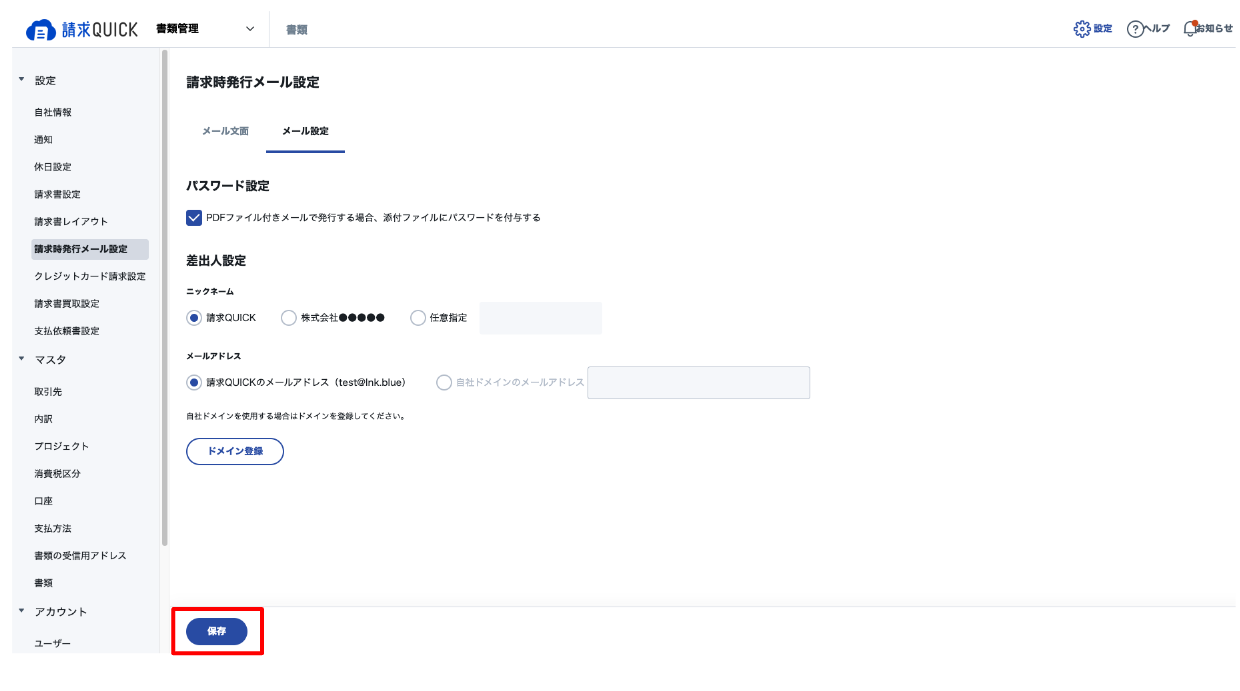Toggle the PDF password attachment checkbox
This screenshot has width=1240, height=691.
[194, 217]
